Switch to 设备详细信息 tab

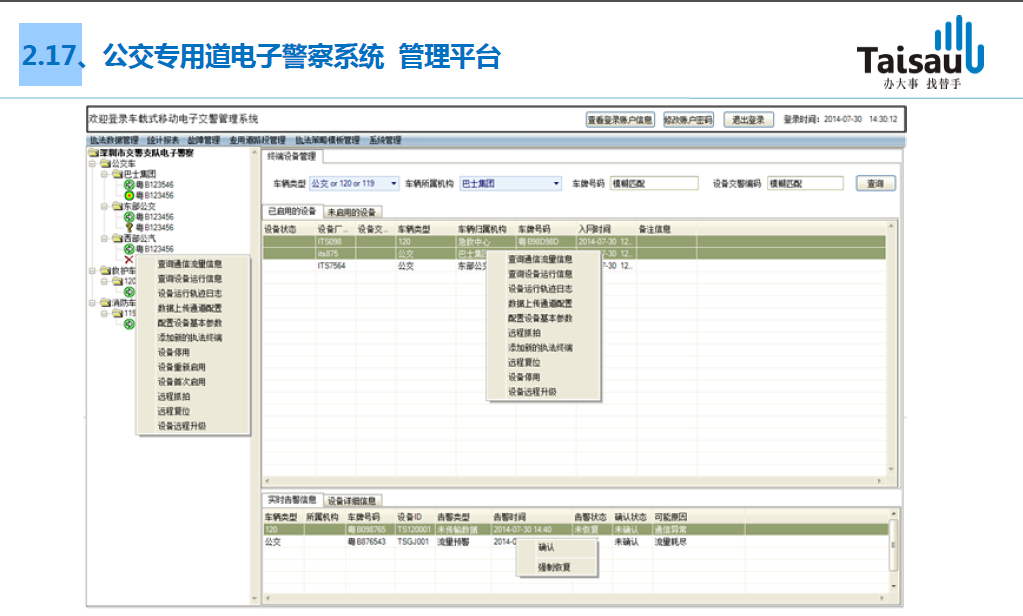[x=352, y=500]
